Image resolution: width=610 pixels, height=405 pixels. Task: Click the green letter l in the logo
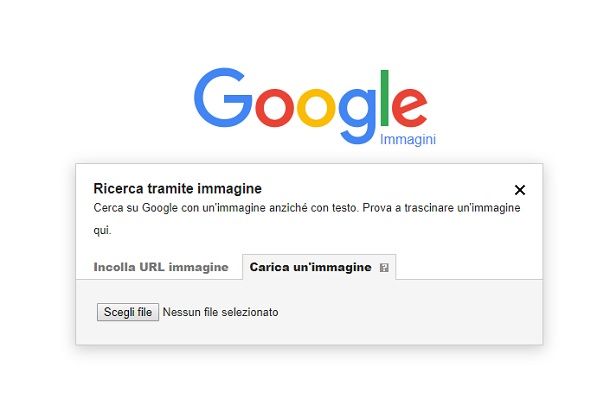tap(384, 98)
